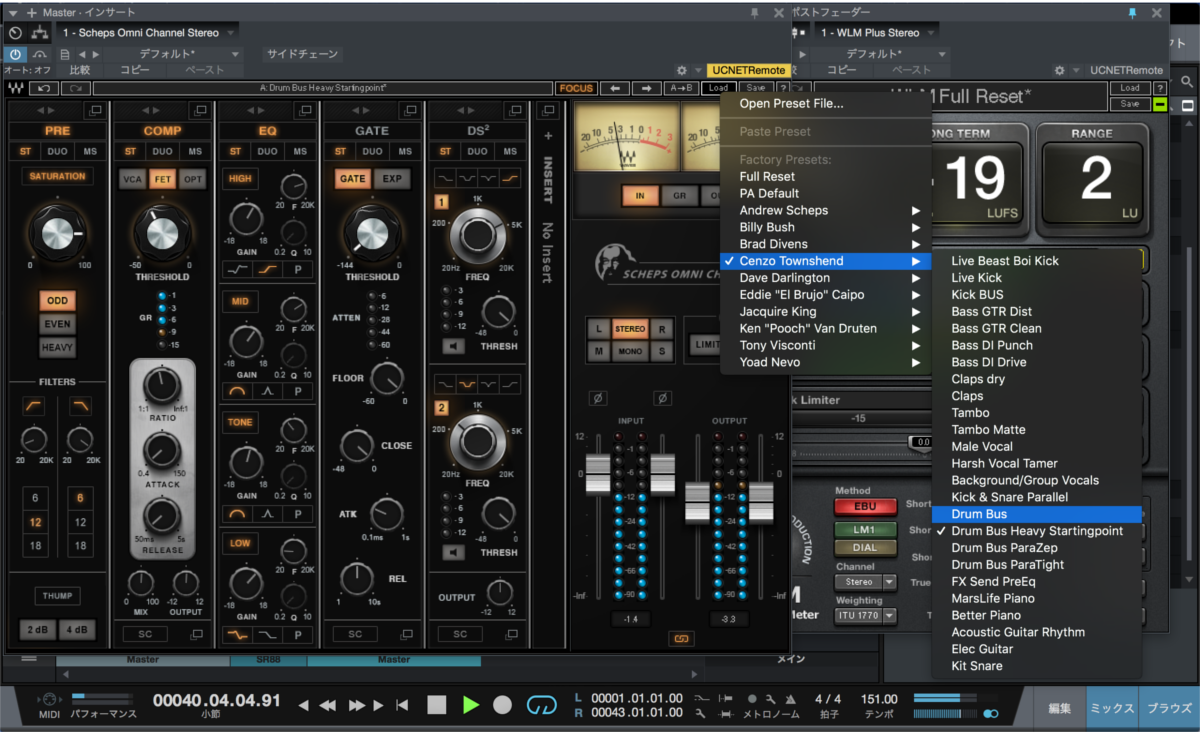Click the undo arrow in Waves toolbar
The image size is (1200, 732).
(x=45, y=88)
